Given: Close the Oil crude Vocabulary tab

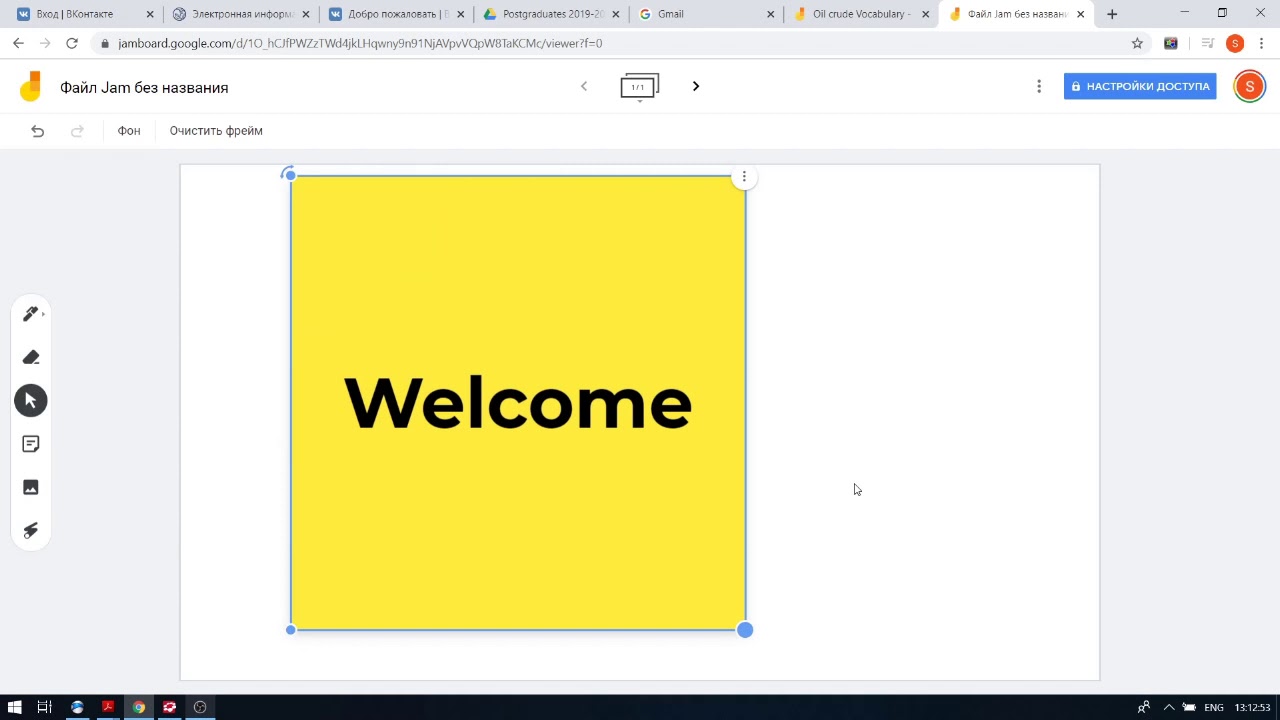Looking at the screenshot, I should click(925, 14).
